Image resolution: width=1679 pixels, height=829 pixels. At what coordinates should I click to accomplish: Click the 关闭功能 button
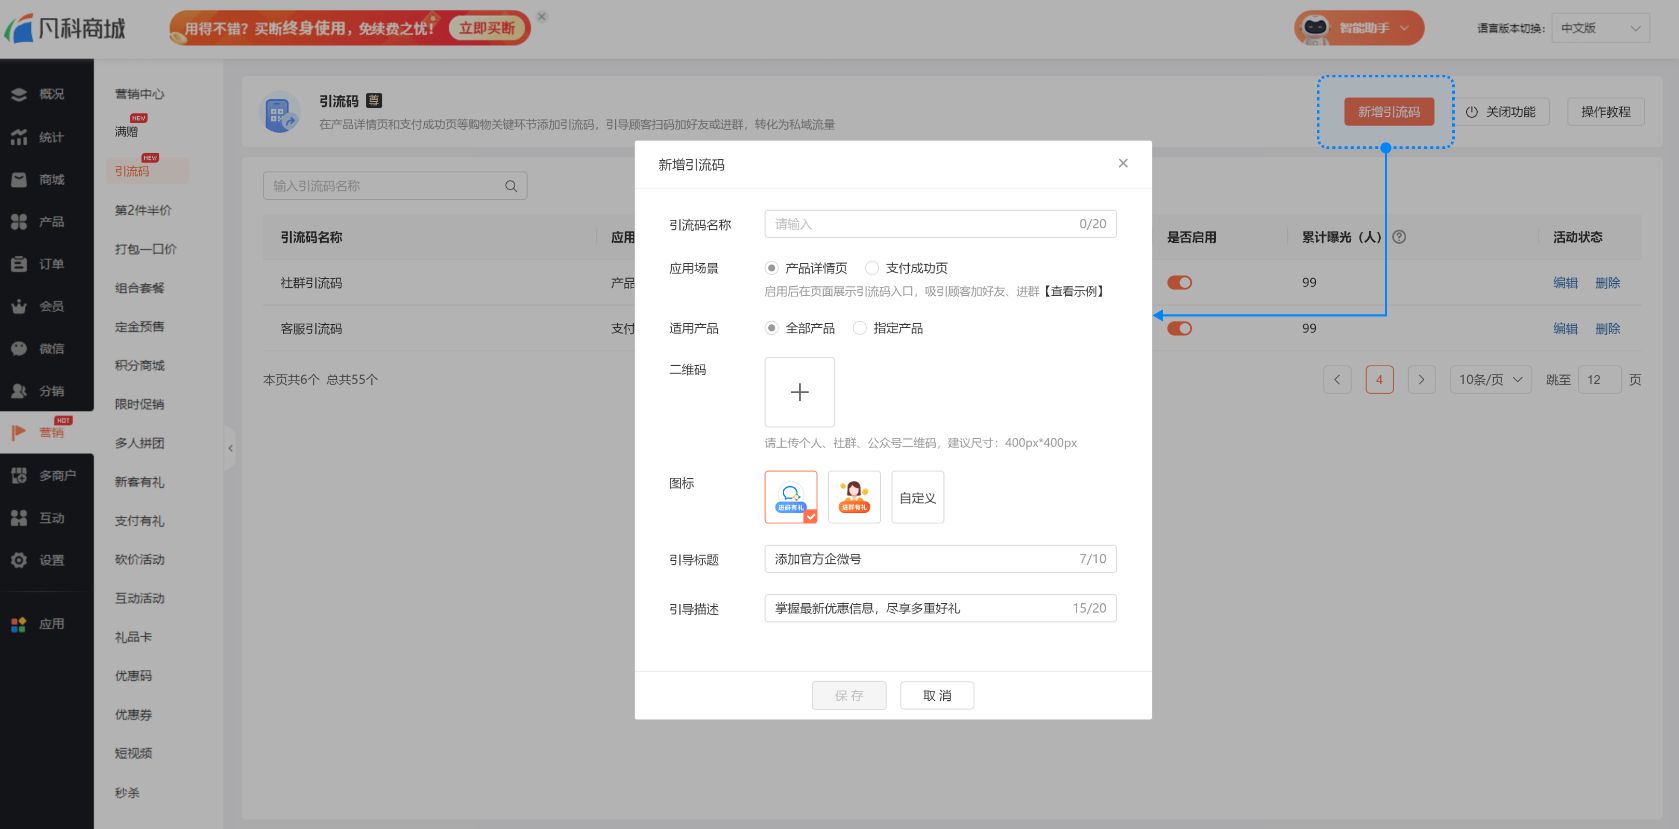[x=1500, y=112]
